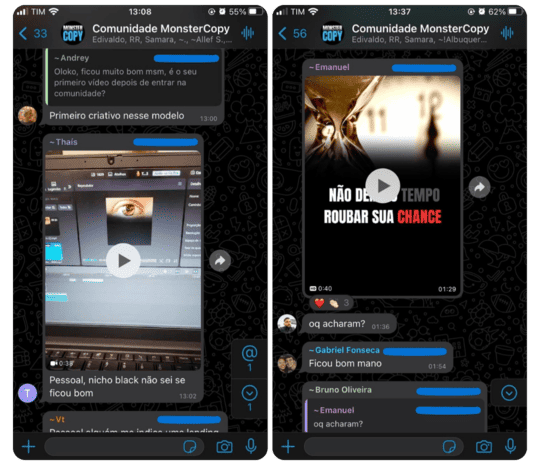Tap message input field in left chat
This screenshot has height=465, width=540.
[124, 447]
